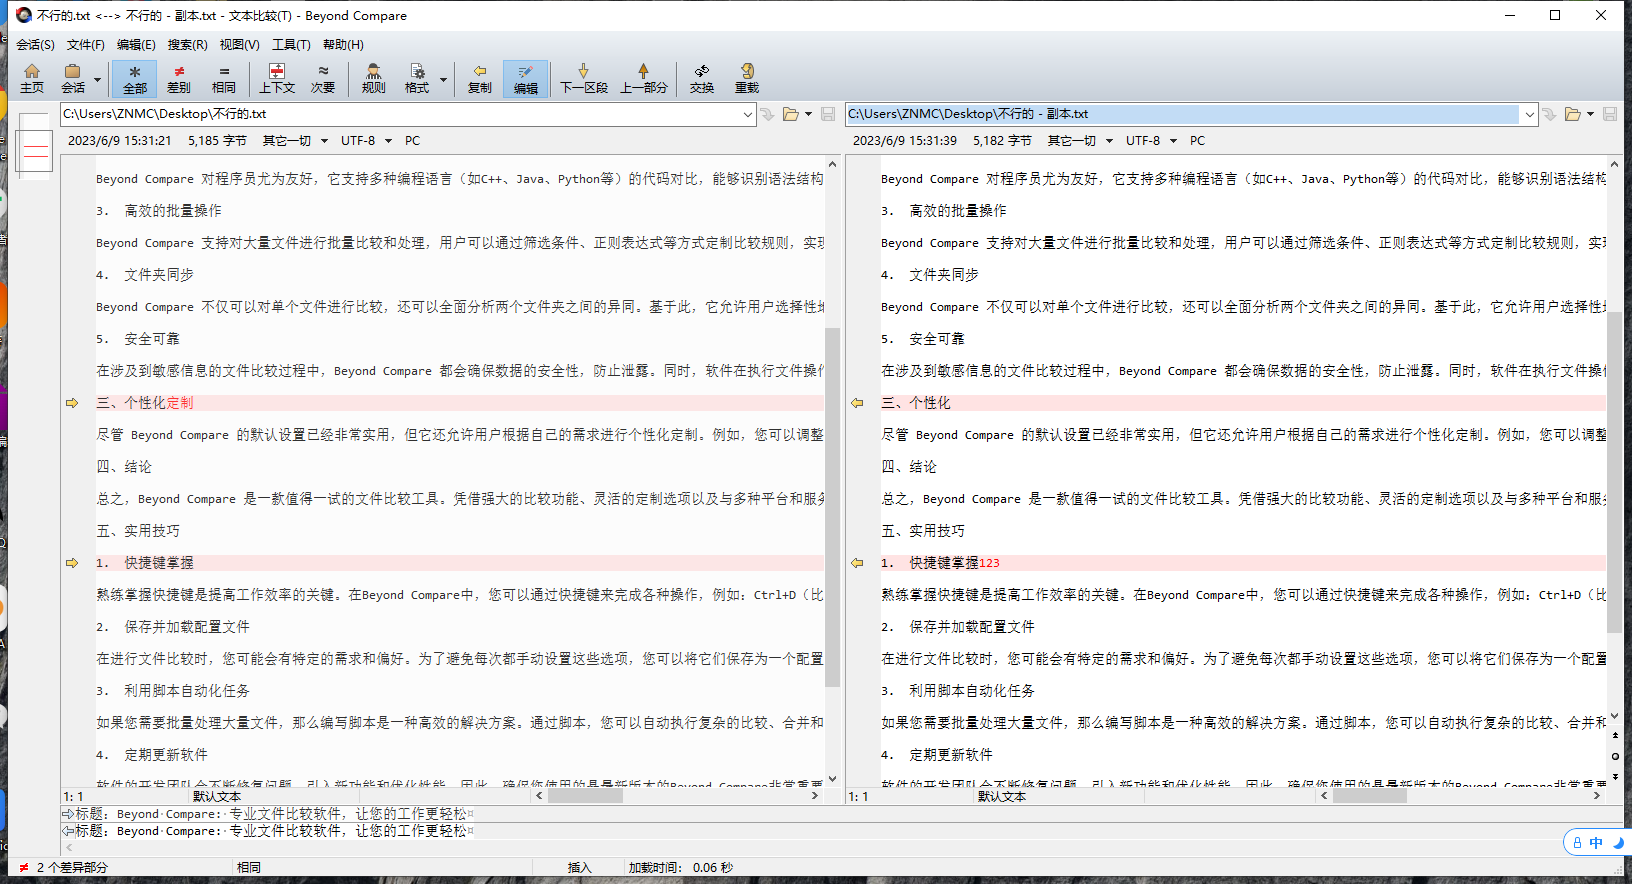Open the 会话(S) menu
This screenshot has width=1632, height=884.
pos(35,44)
